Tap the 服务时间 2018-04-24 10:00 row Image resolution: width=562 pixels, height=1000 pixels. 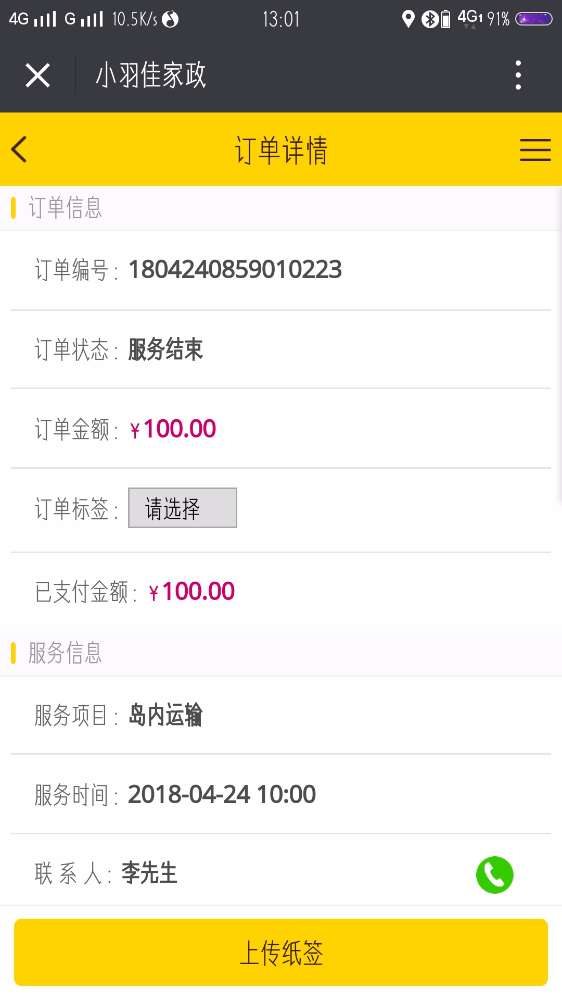coord(281,794)
